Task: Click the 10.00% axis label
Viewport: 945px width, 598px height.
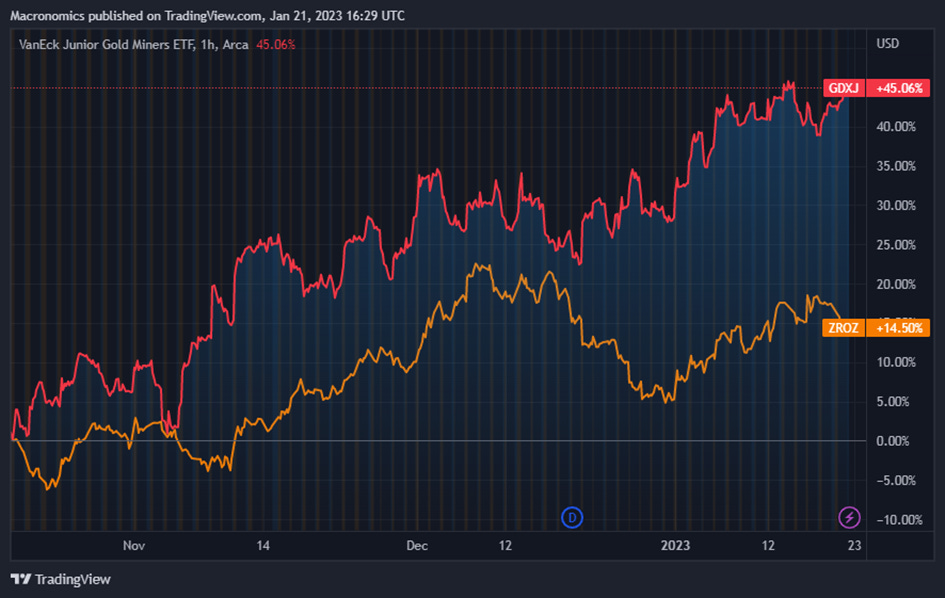Action: [896, 362]
